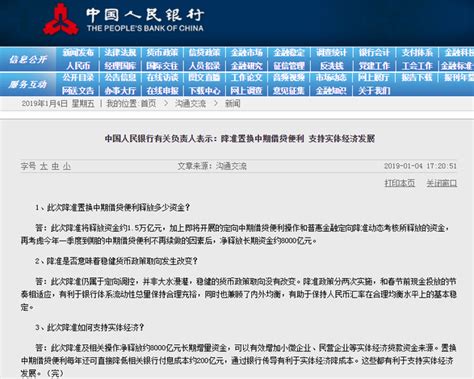
Task: Click 网上调查 in the bottom nav row
Action: tap(247, 91)
